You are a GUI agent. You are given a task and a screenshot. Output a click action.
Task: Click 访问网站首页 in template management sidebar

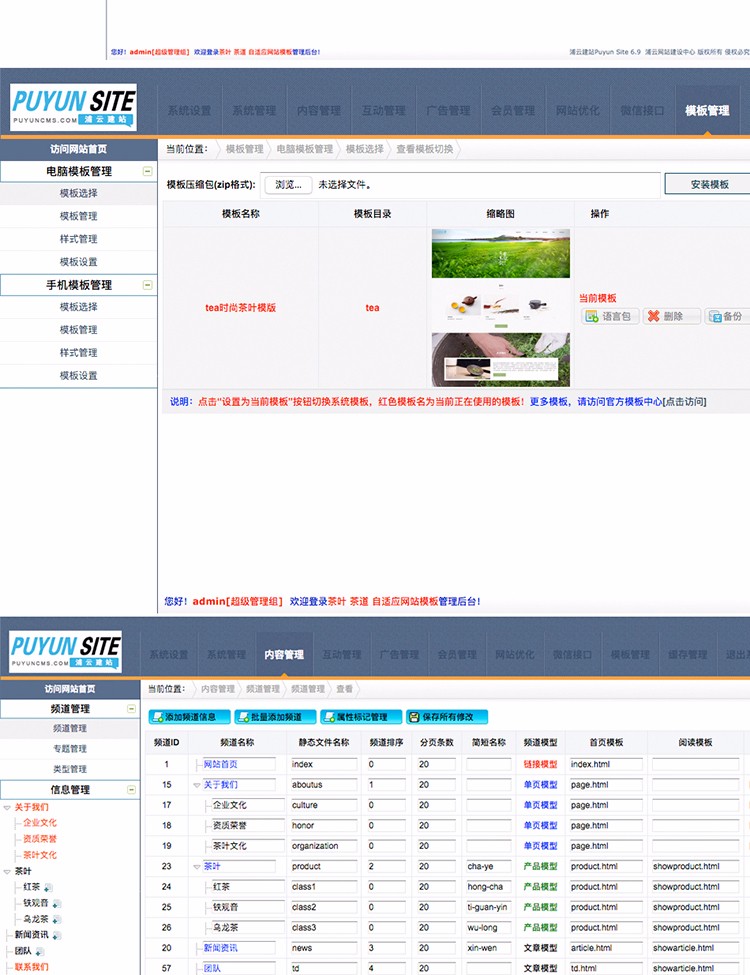(78, 149)
